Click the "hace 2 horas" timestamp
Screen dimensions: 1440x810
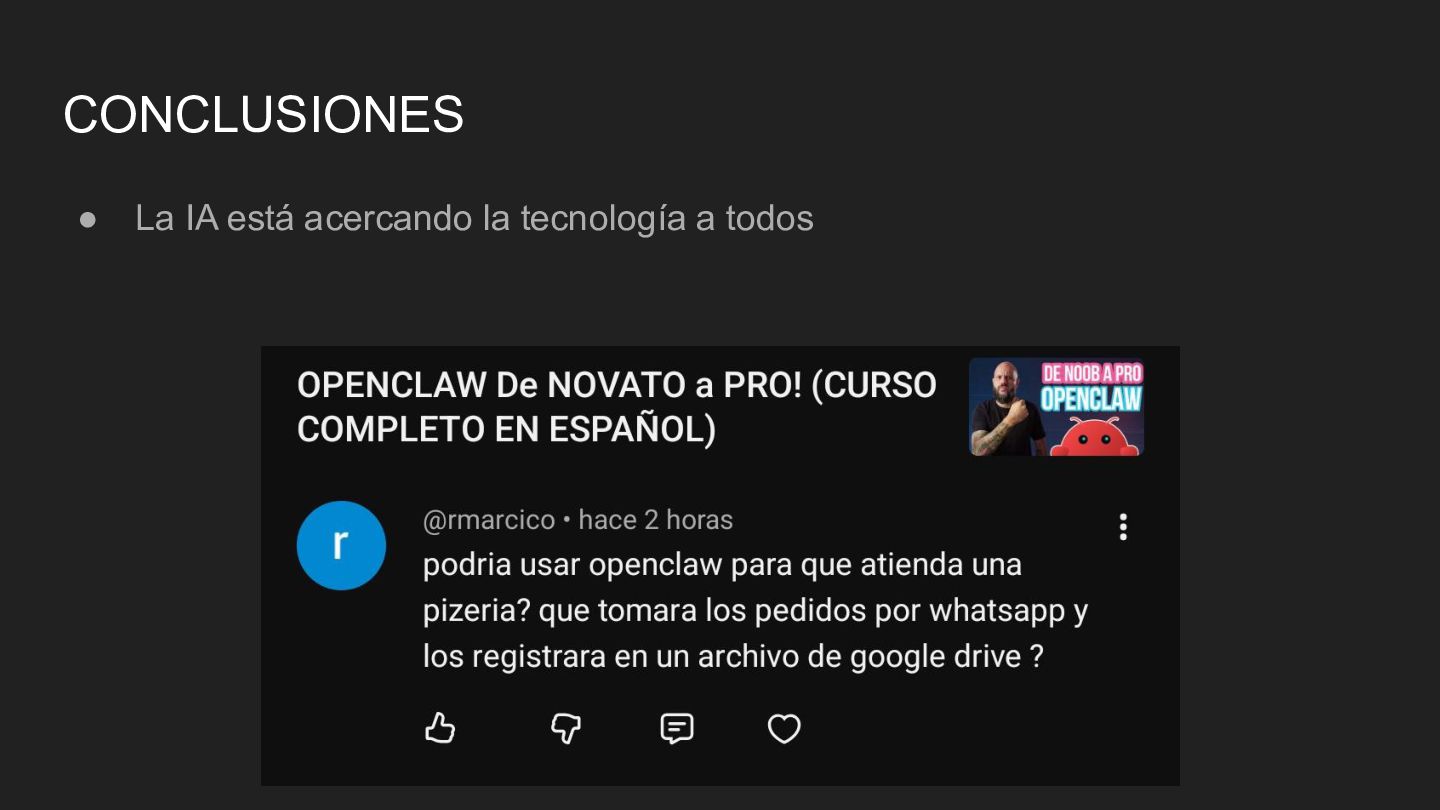coord(656,520)
